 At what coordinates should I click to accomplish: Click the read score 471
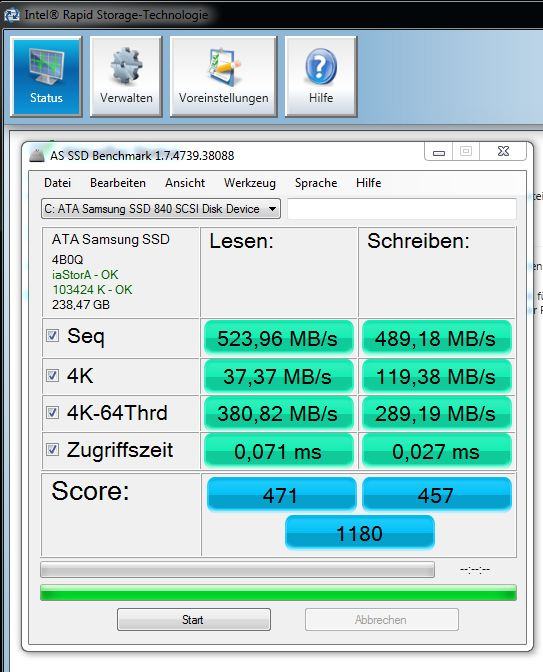(281, 494)
